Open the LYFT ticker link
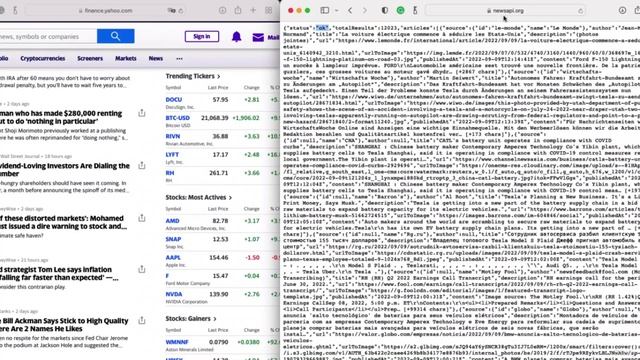Image resolution: width=640 pixels, height=360 pixels. (172, 155)
